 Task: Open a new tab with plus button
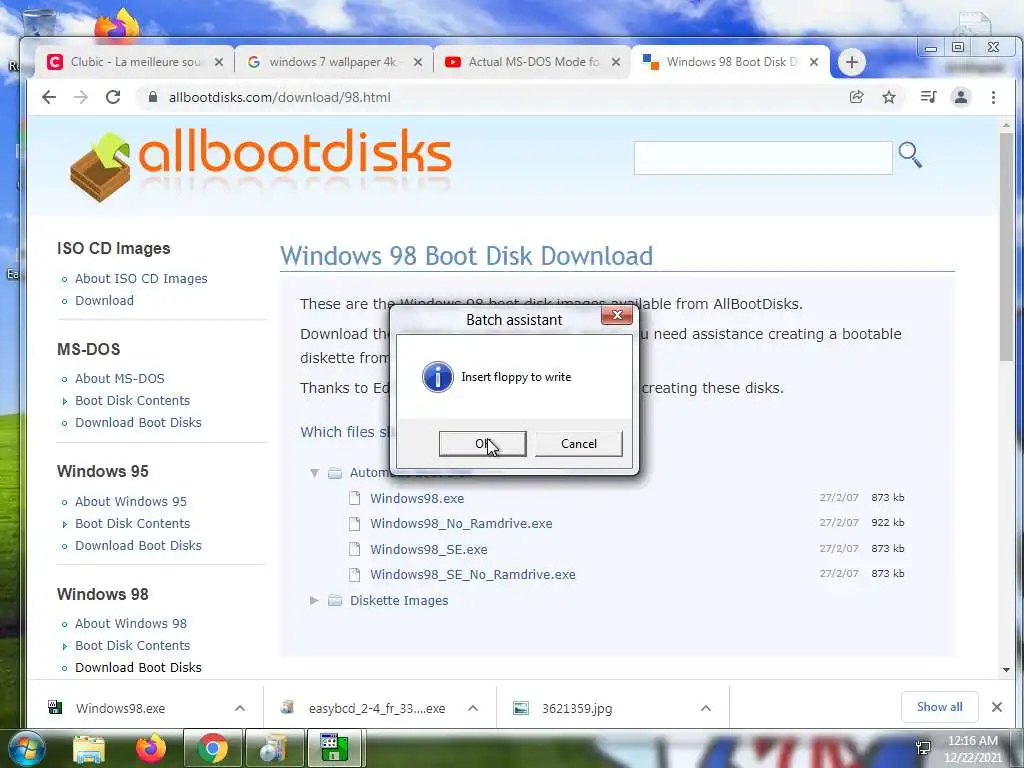[x=852, y=62]
